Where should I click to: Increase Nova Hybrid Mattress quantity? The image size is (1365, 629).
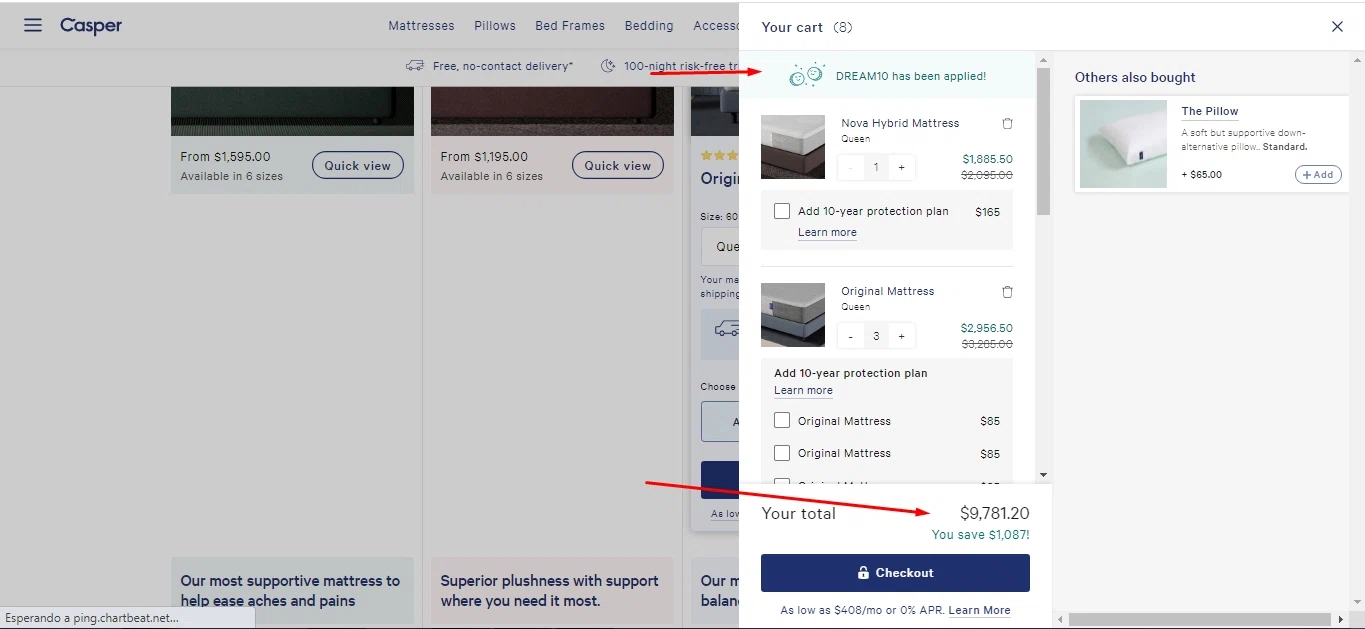[x=901, y=168]
